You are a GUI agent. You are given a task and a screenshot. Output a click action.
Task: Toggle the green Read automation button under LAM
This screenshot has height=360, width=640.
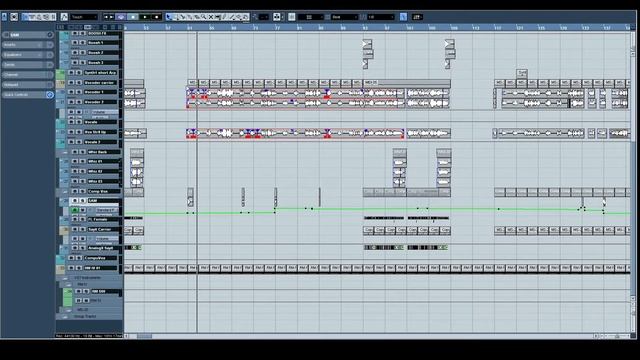[75, 210]
